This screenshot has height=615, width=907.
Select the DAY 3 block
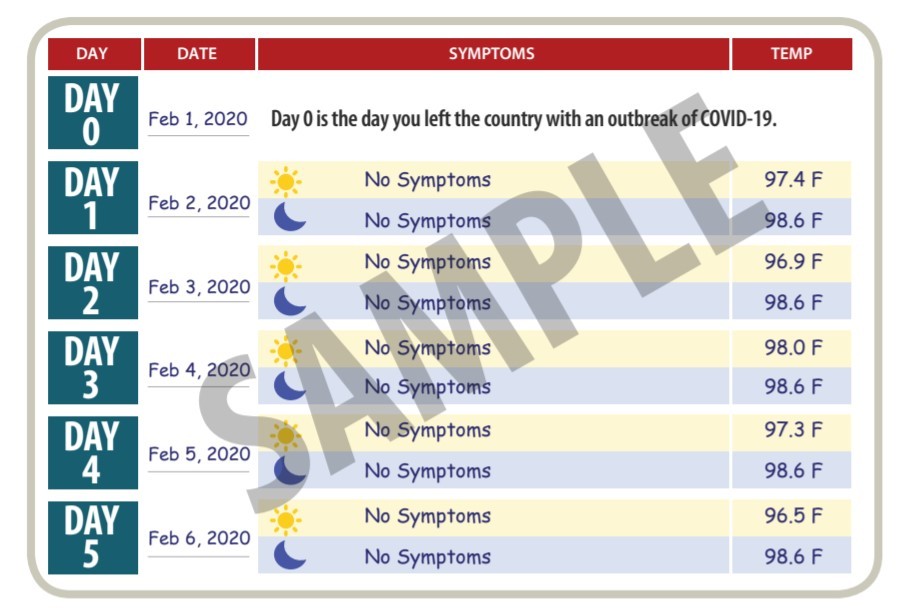coord(93,367)
